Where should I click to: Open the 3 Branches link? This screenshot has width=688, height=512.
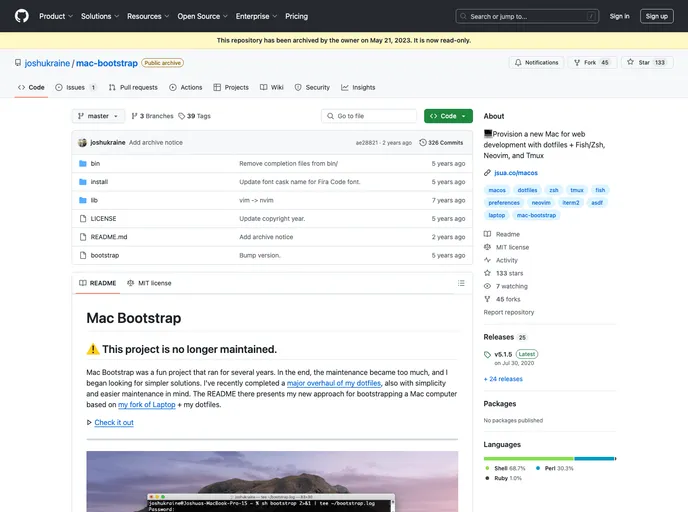(x=152, y=116)
